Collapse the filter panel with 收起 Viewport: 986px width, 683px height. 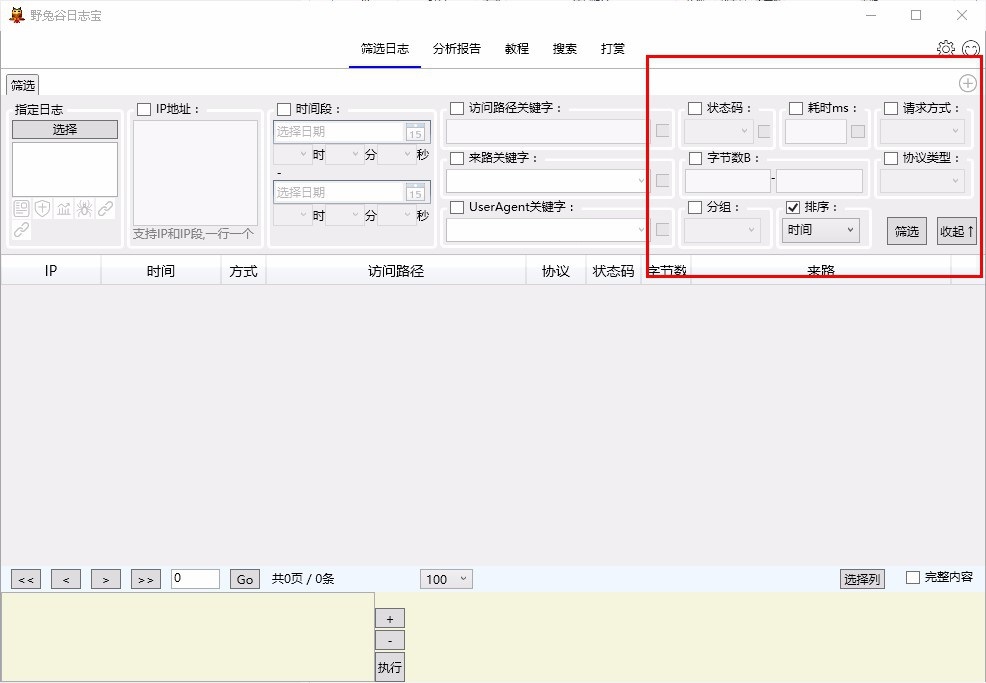[x=956, y=231]
